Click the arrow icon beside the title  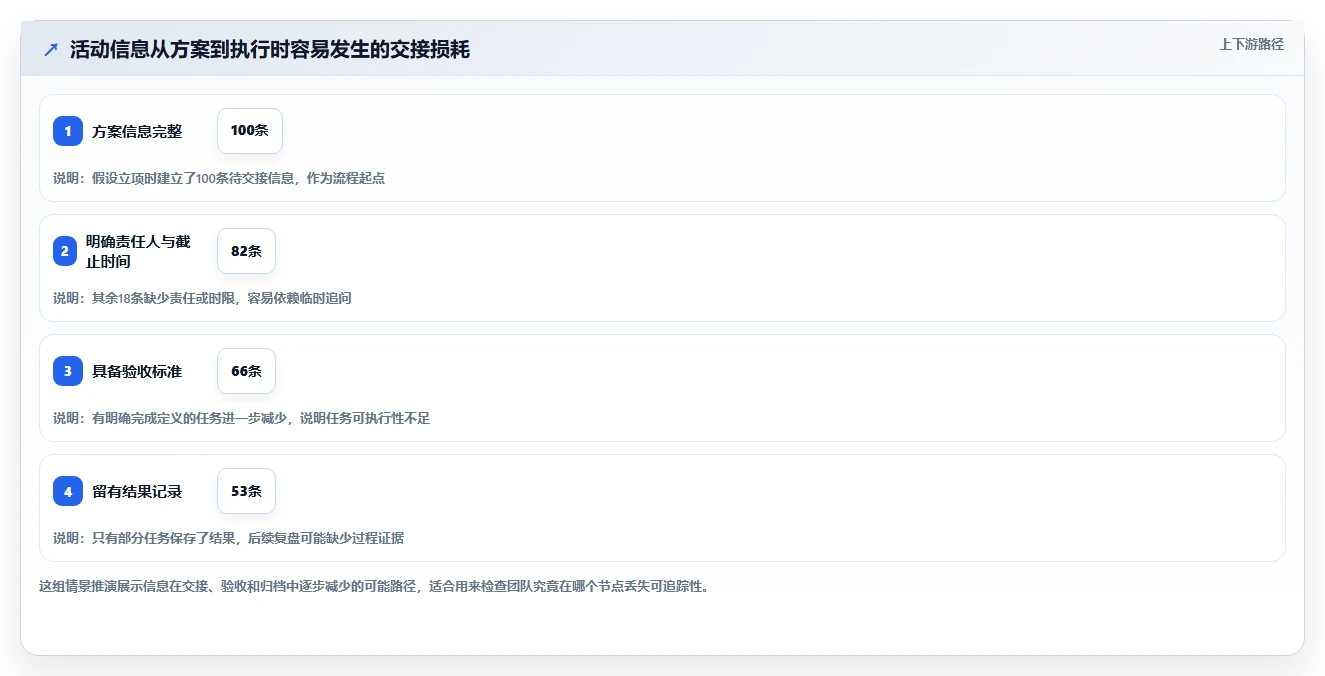coord(51,50)
